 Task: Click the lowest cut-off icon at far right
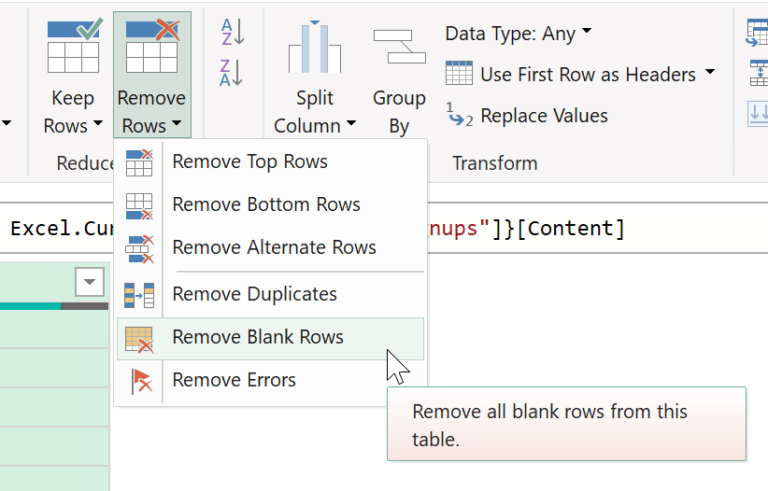point(758,113)
